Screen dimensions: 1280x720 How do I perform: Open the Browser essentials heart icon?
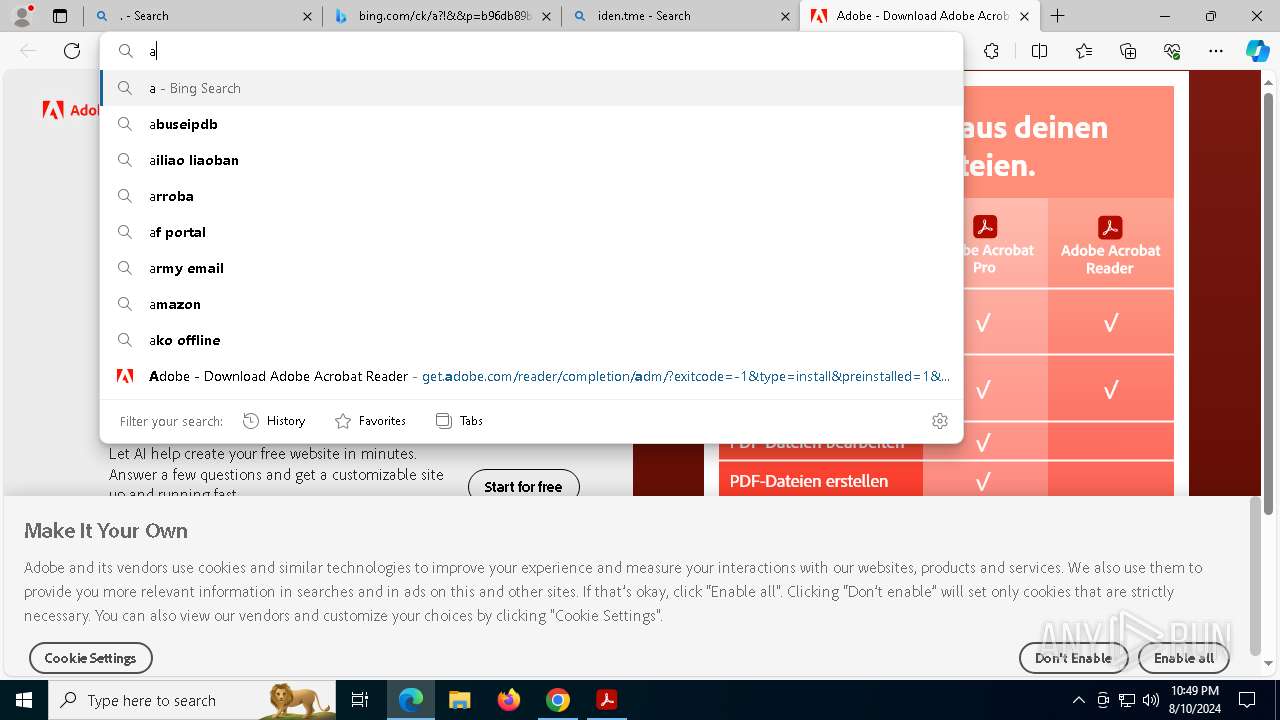click(1172, 51)
